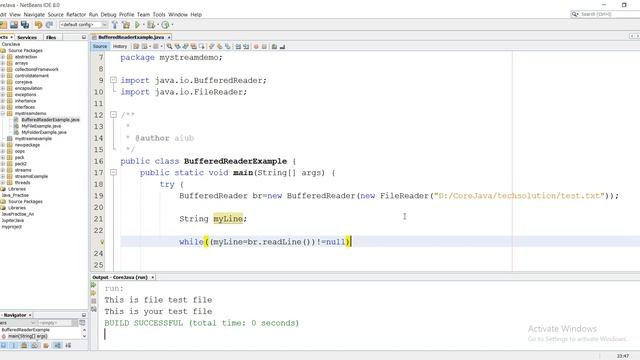Viewport: 640px width, 360px height.
Task: Toggle Highlight Search icon in editor toolbar
Action: [x=193, y=47]
